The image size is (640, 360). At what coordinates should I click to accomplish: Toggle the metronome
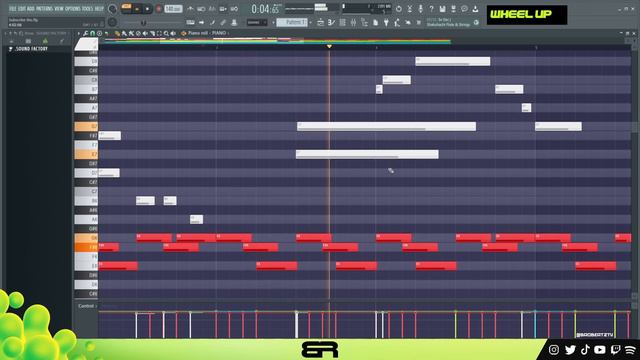tap(190, 9)
